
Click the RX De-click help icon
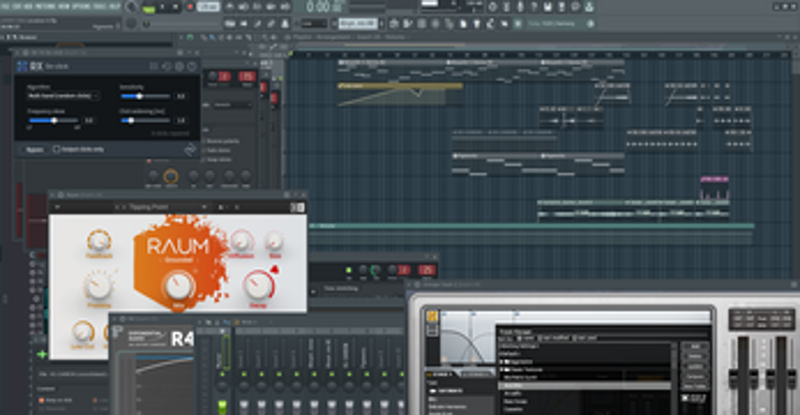pos(190,66)
